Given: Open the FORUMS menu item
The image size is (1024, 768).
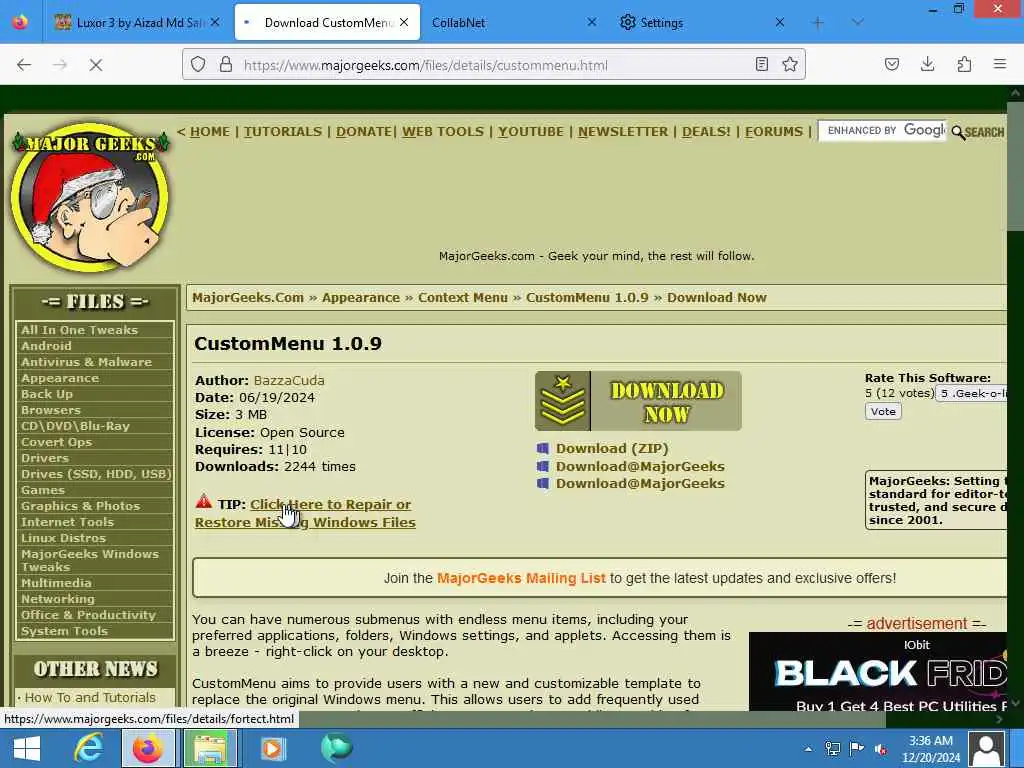Looking at the screenshot, I should [x=774, y=131].
